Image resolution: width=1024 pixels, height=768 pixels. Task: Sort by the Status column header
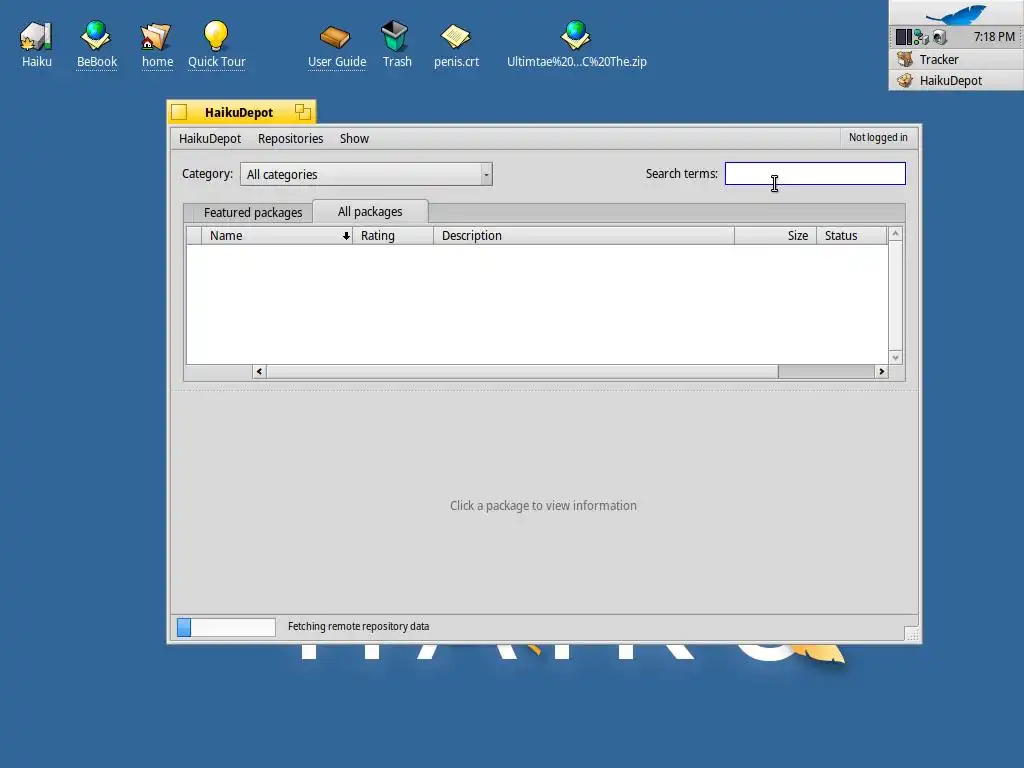click(x=852, y=236)
